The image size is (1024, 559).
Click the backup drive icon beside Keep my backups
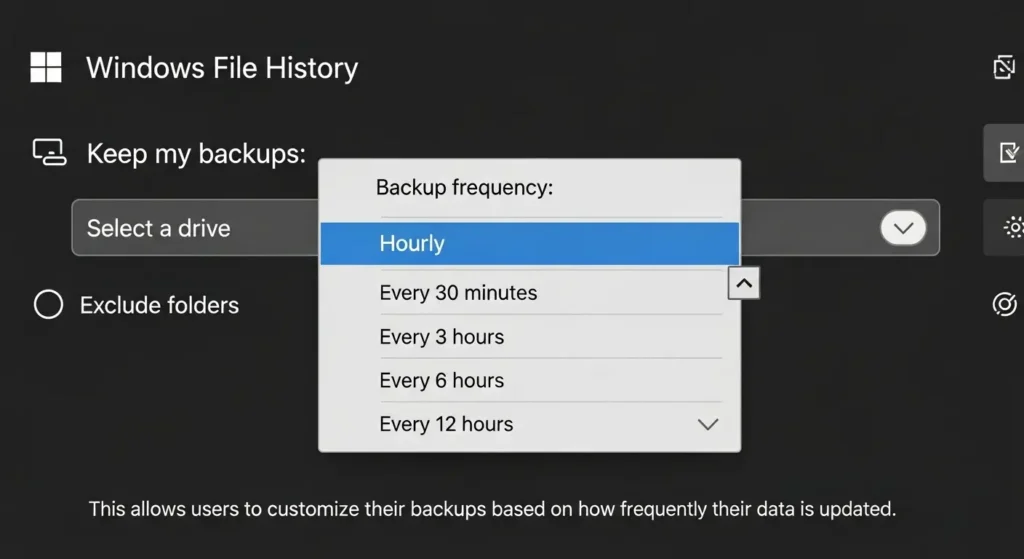50,153
